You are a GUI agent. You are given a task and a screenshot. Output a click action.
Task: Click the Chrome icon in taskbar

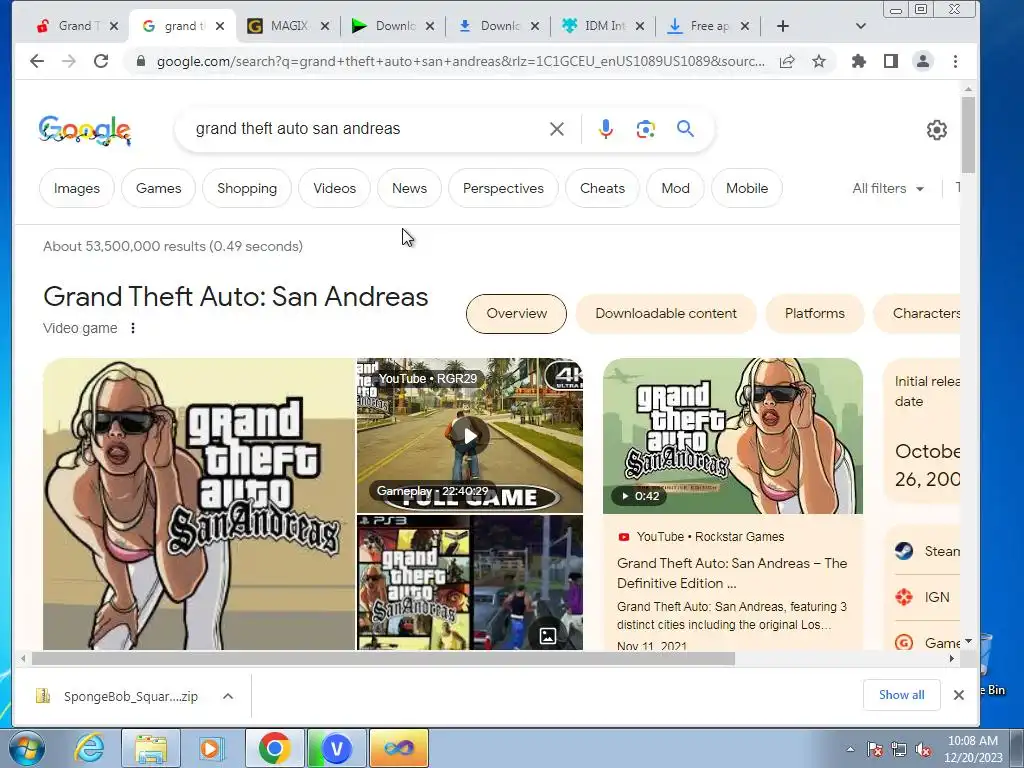274,748
